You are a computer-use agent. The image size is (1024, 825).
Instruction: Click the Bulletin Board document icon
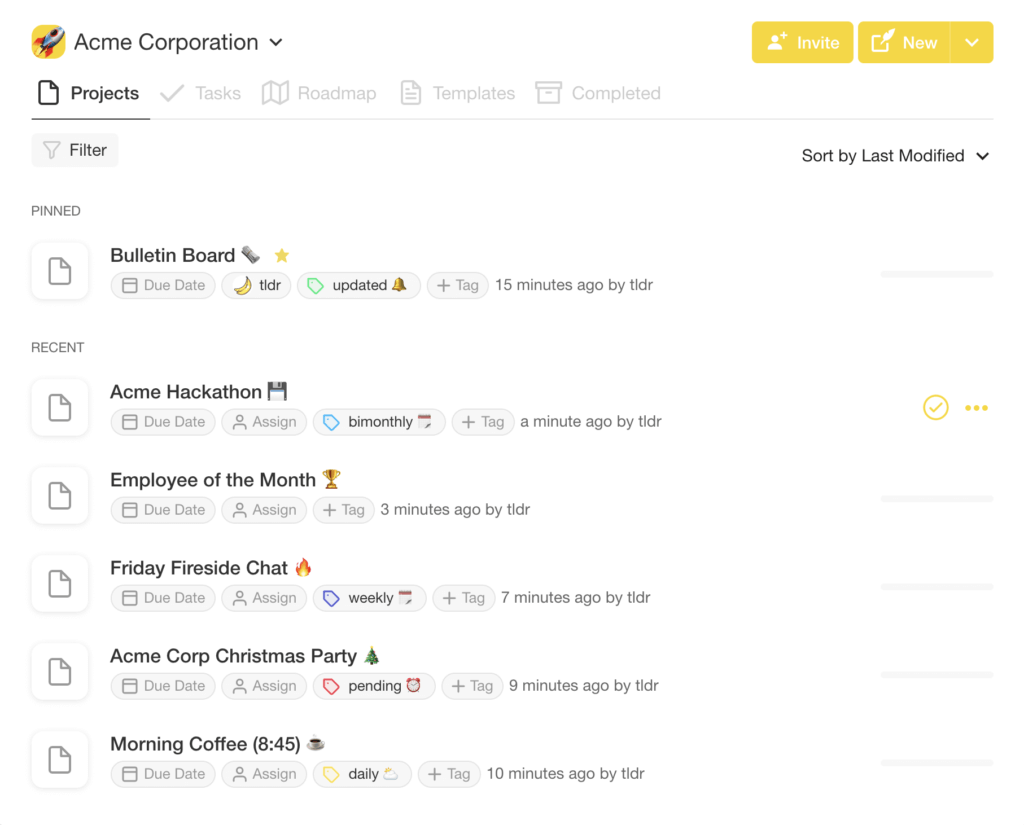tap(60, 271)
